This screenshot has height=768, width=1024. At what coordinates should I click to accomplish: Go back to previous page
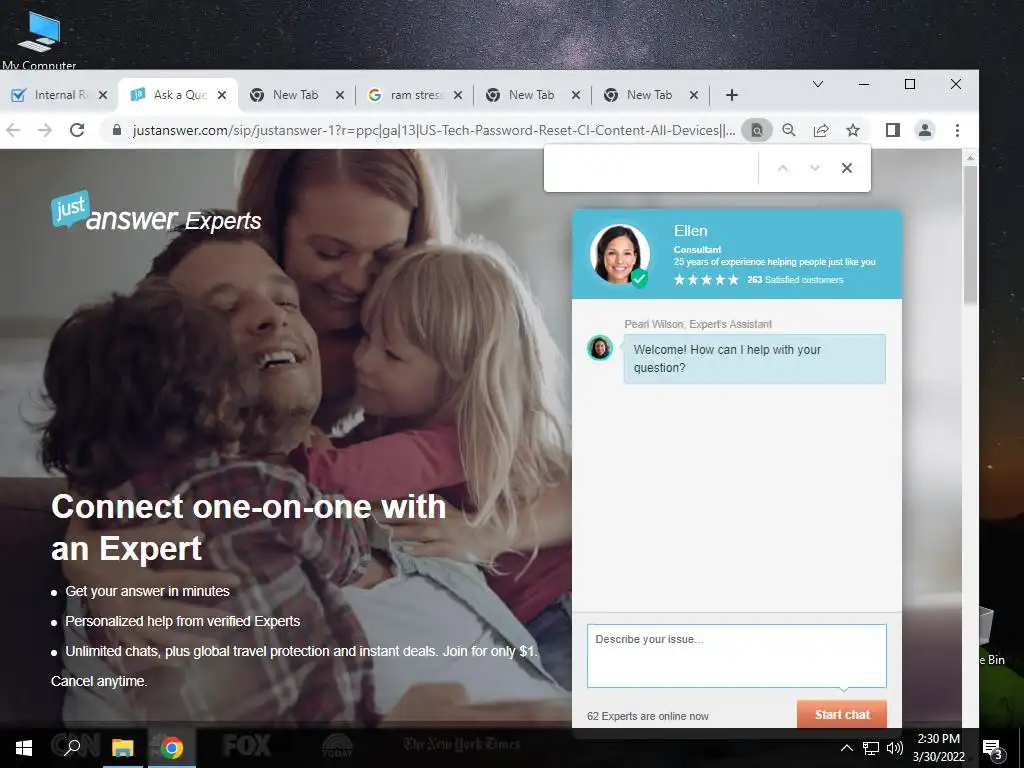[13, 130]
